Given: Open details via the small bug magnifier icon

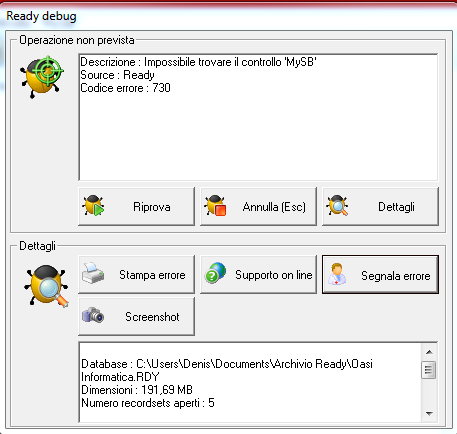Looking at the screenshot, I should point(337,206).
